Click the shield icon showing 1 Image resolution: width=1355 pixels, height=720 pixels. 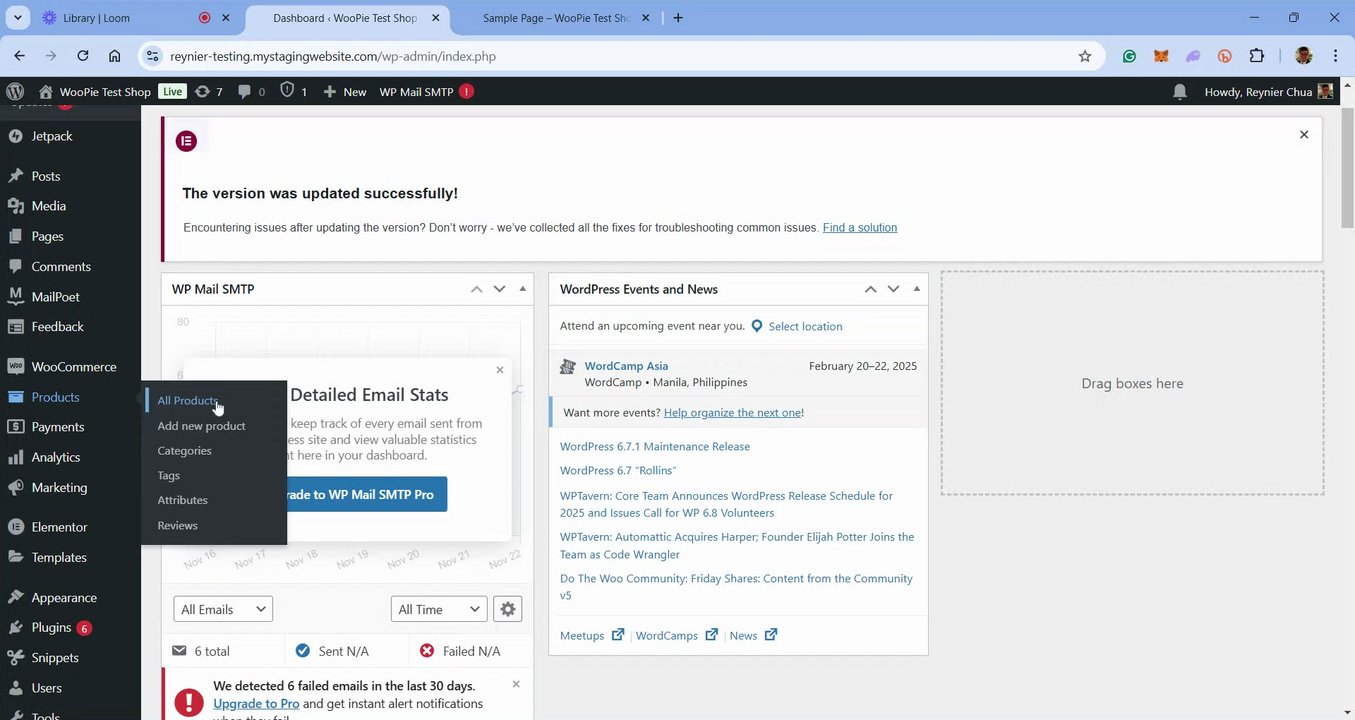pos(293,91)
